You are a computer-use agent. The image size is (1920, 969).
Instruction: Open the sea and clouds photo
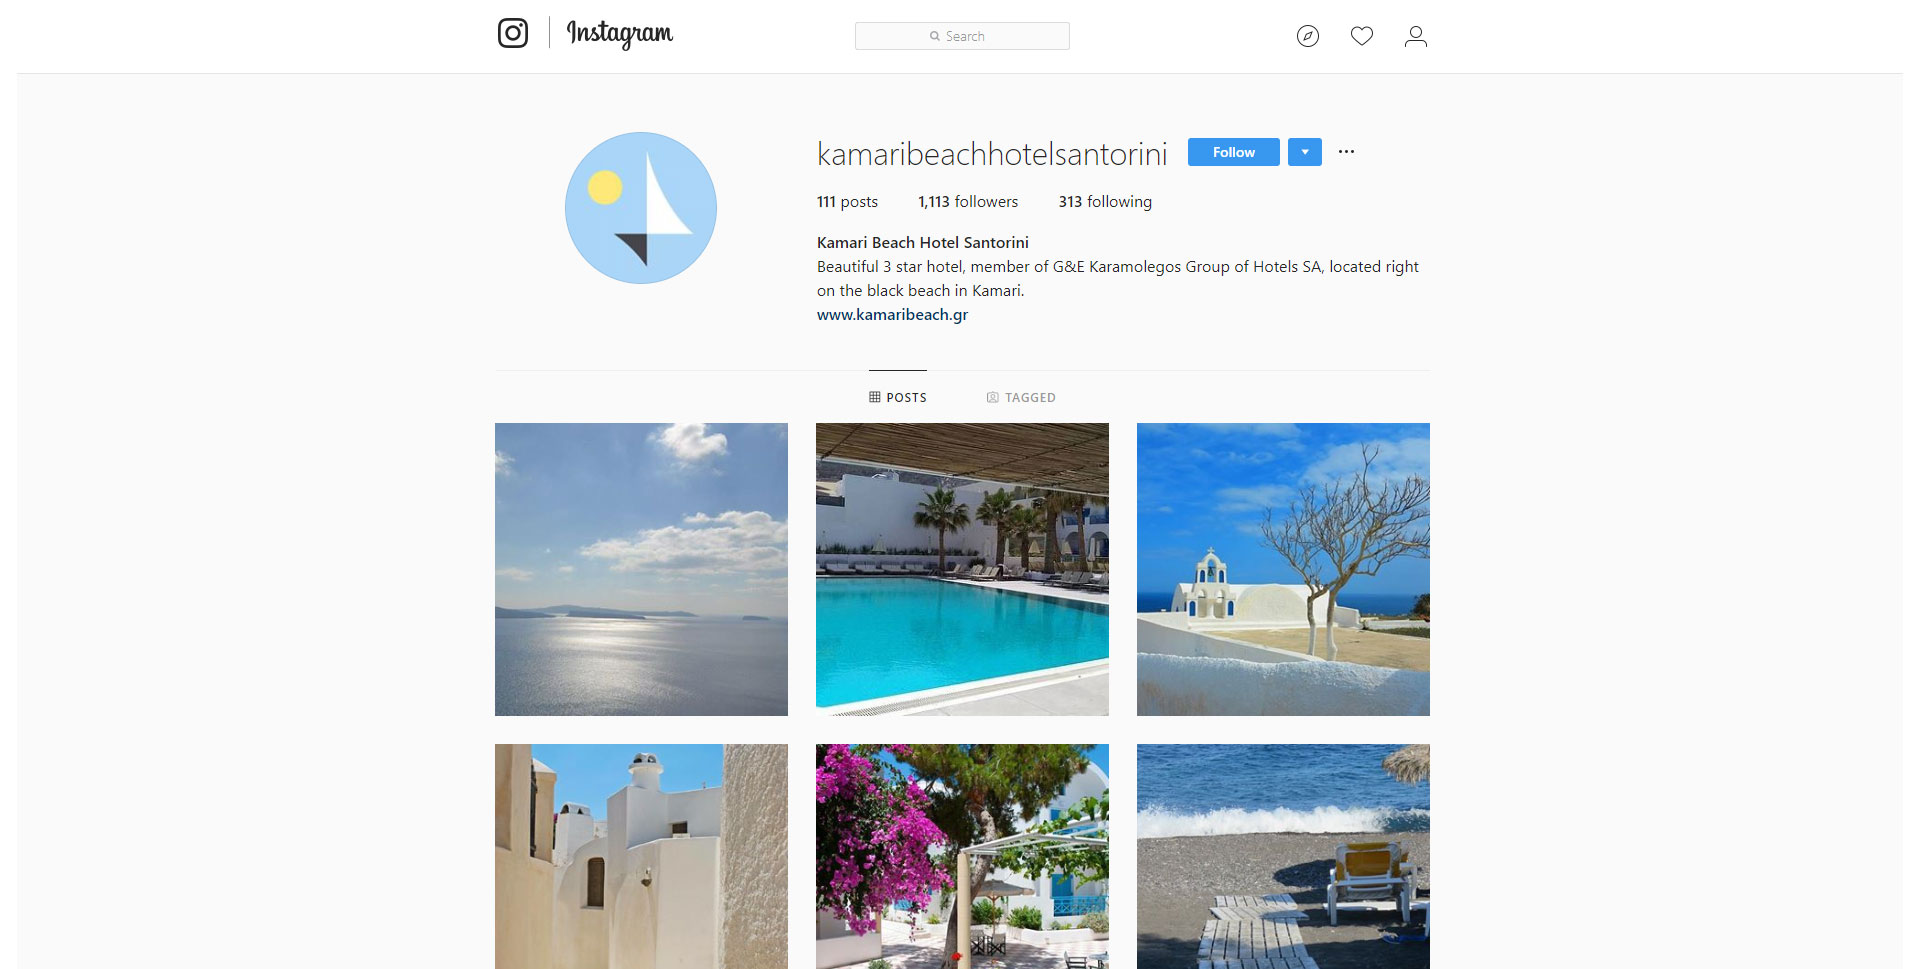click(x=641, y=569)
